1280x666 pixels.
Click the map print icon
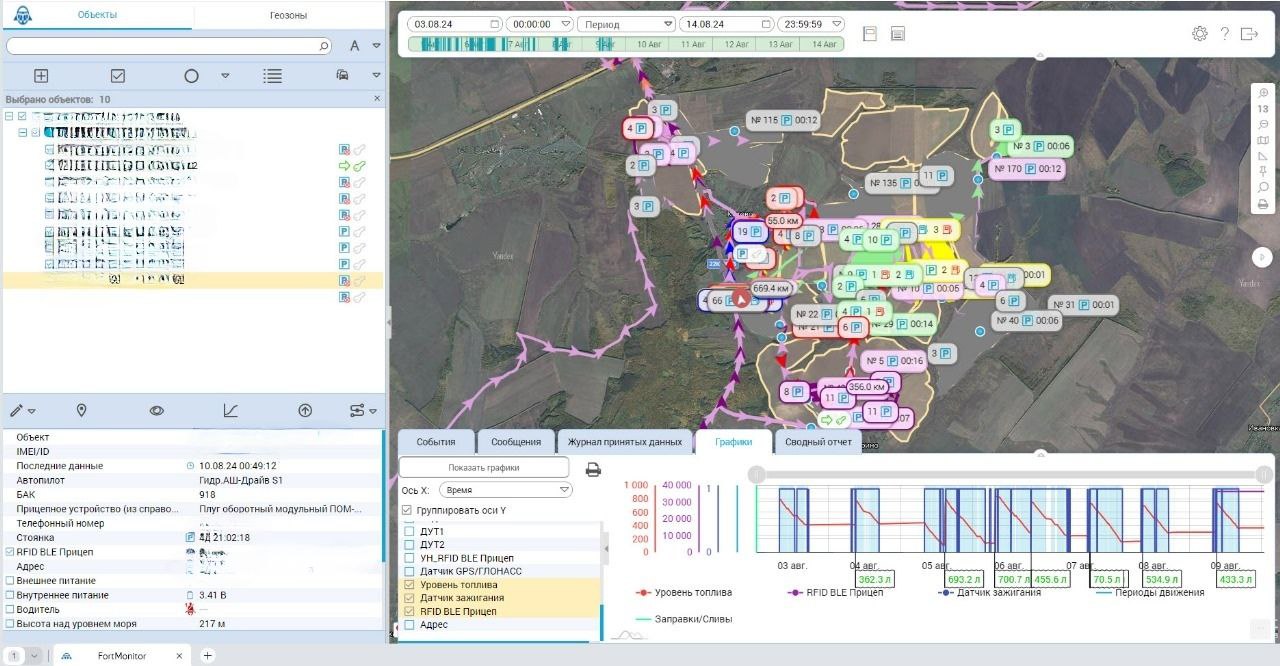[x=1263, y=204]
